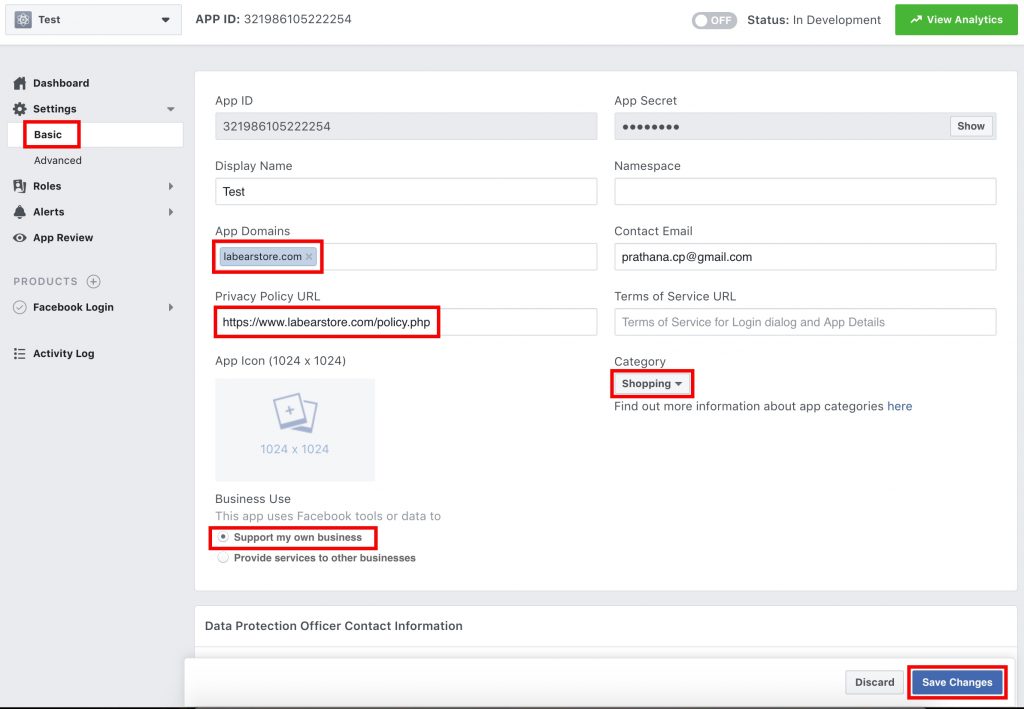
Task: Open the Shopping category dropdown
Action: (x=652, y=383)
